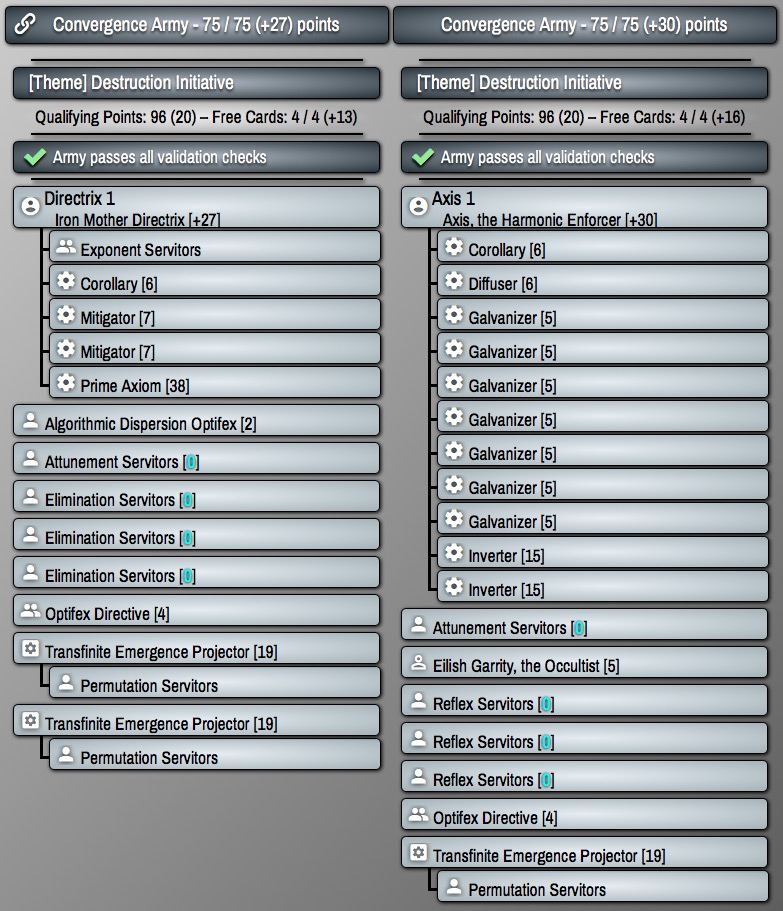Select left army Attunement Servitors [0] entry
The width and height of the screenshot is (783, 911).
point(197,459)
